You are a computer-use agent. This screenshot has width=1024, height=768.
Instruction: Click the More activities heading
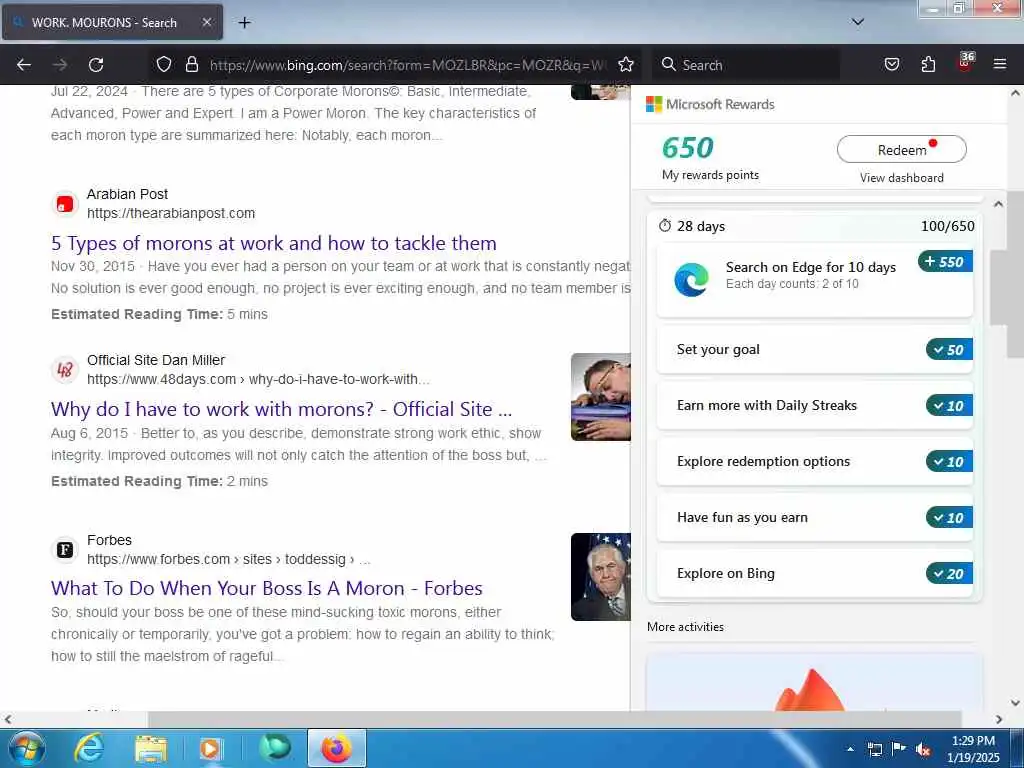[x=685, y=627]
